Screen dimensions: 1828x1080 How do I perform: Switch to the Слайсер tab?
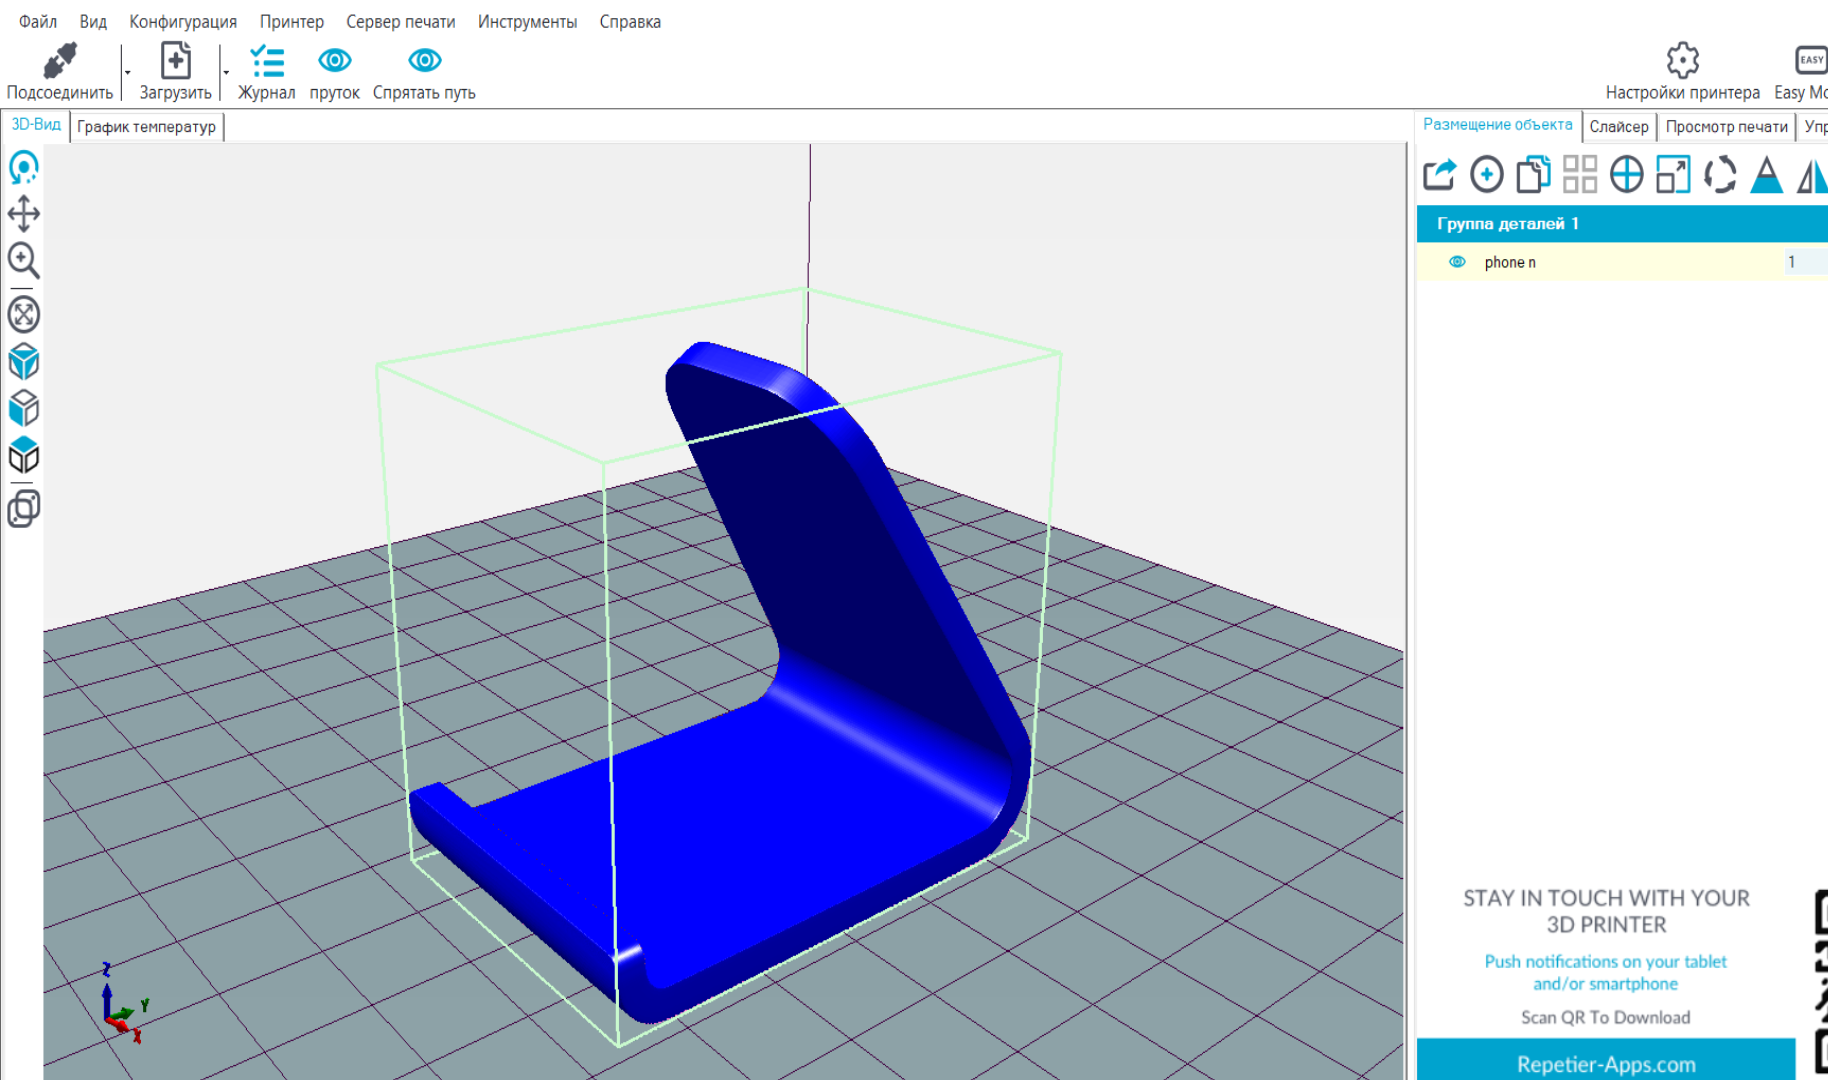click(x=1618, y=126)
